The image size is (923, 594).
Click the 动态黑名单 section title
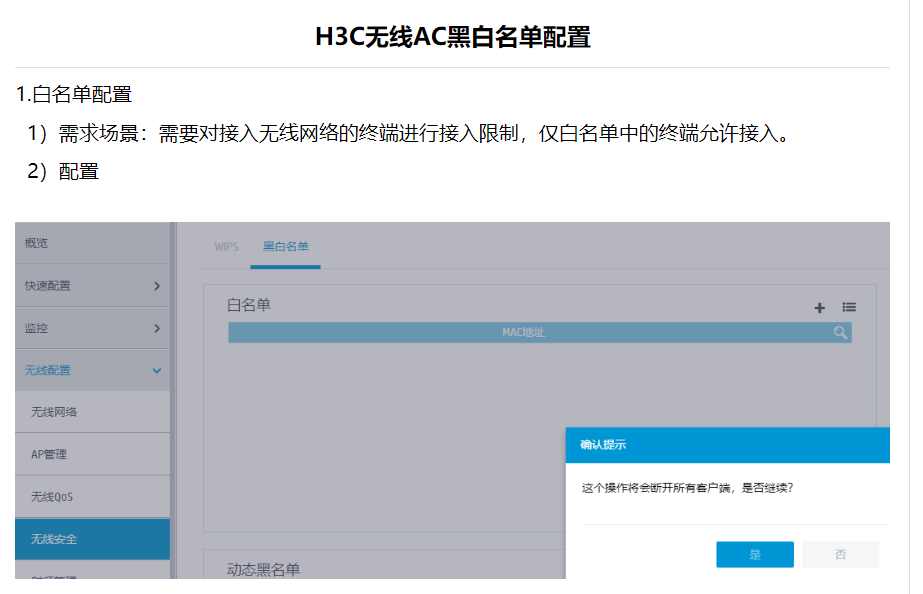(x=263, y=570)
